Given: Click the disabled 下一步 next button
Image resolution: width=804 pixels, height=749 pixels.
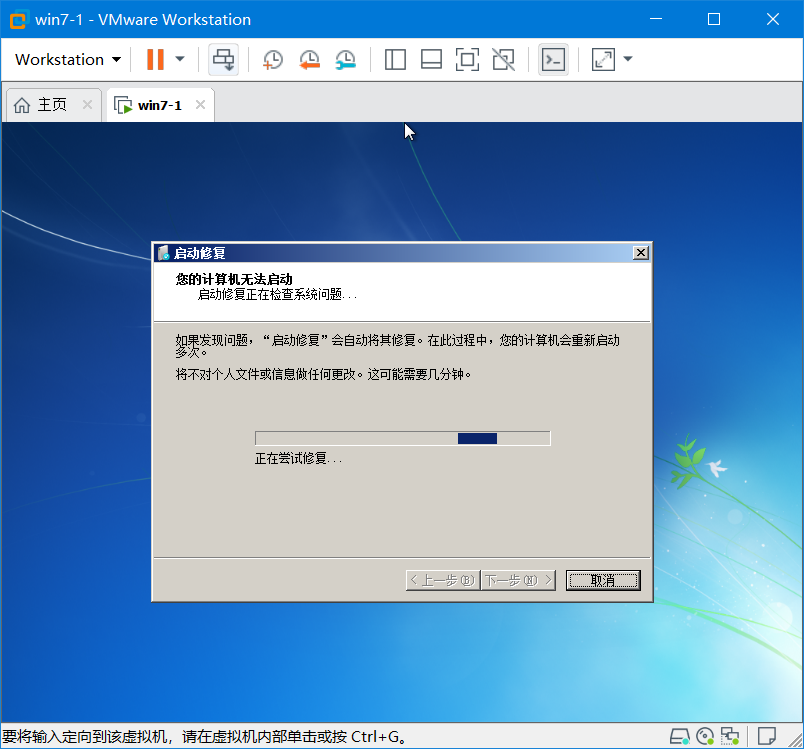Looking at the screenshot, I should [x=518, y=580].
